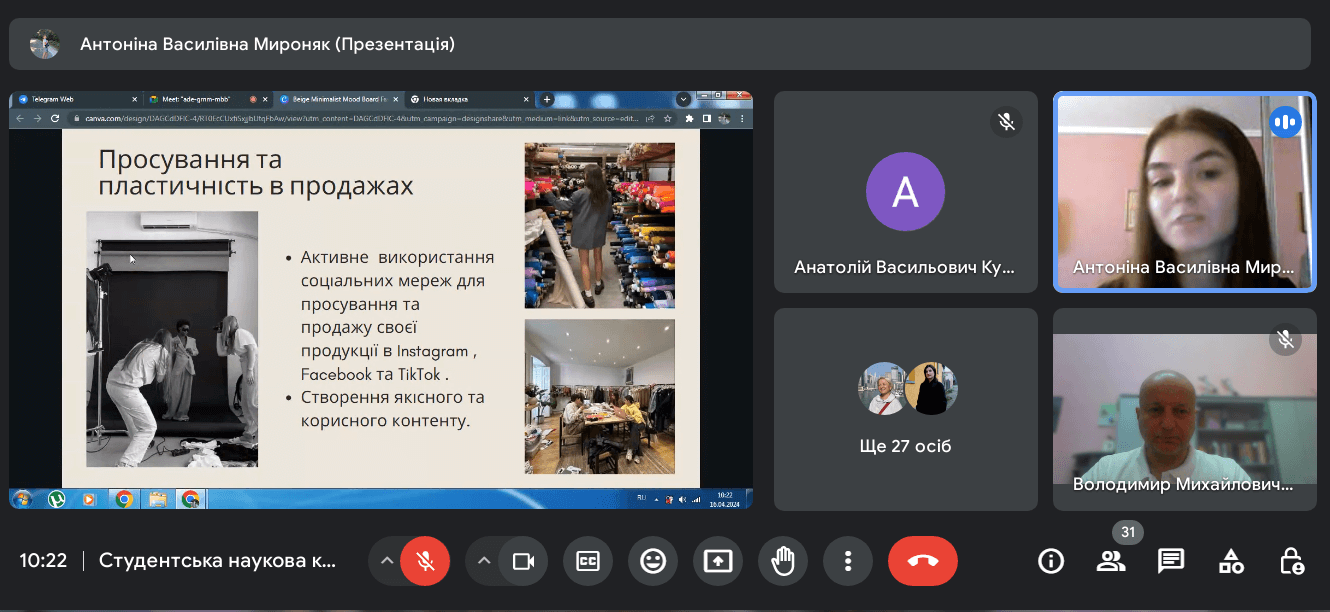This screenshot has width=1330, height=612.
Task: Start presenting your screen
Action: click(718, 561)
